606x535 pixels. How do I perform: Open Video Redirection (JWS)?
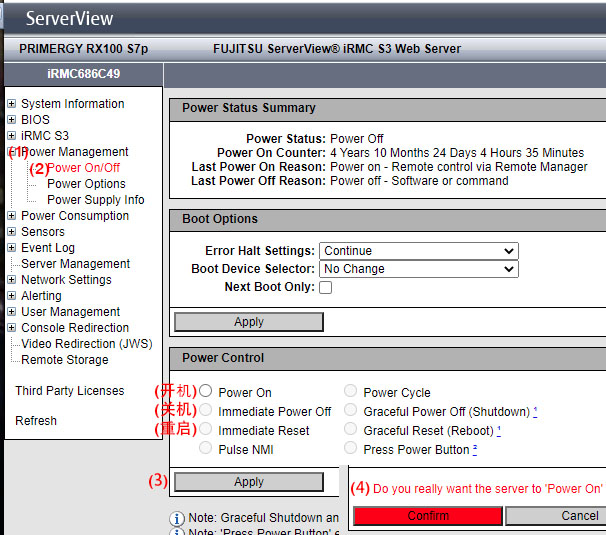87,344
